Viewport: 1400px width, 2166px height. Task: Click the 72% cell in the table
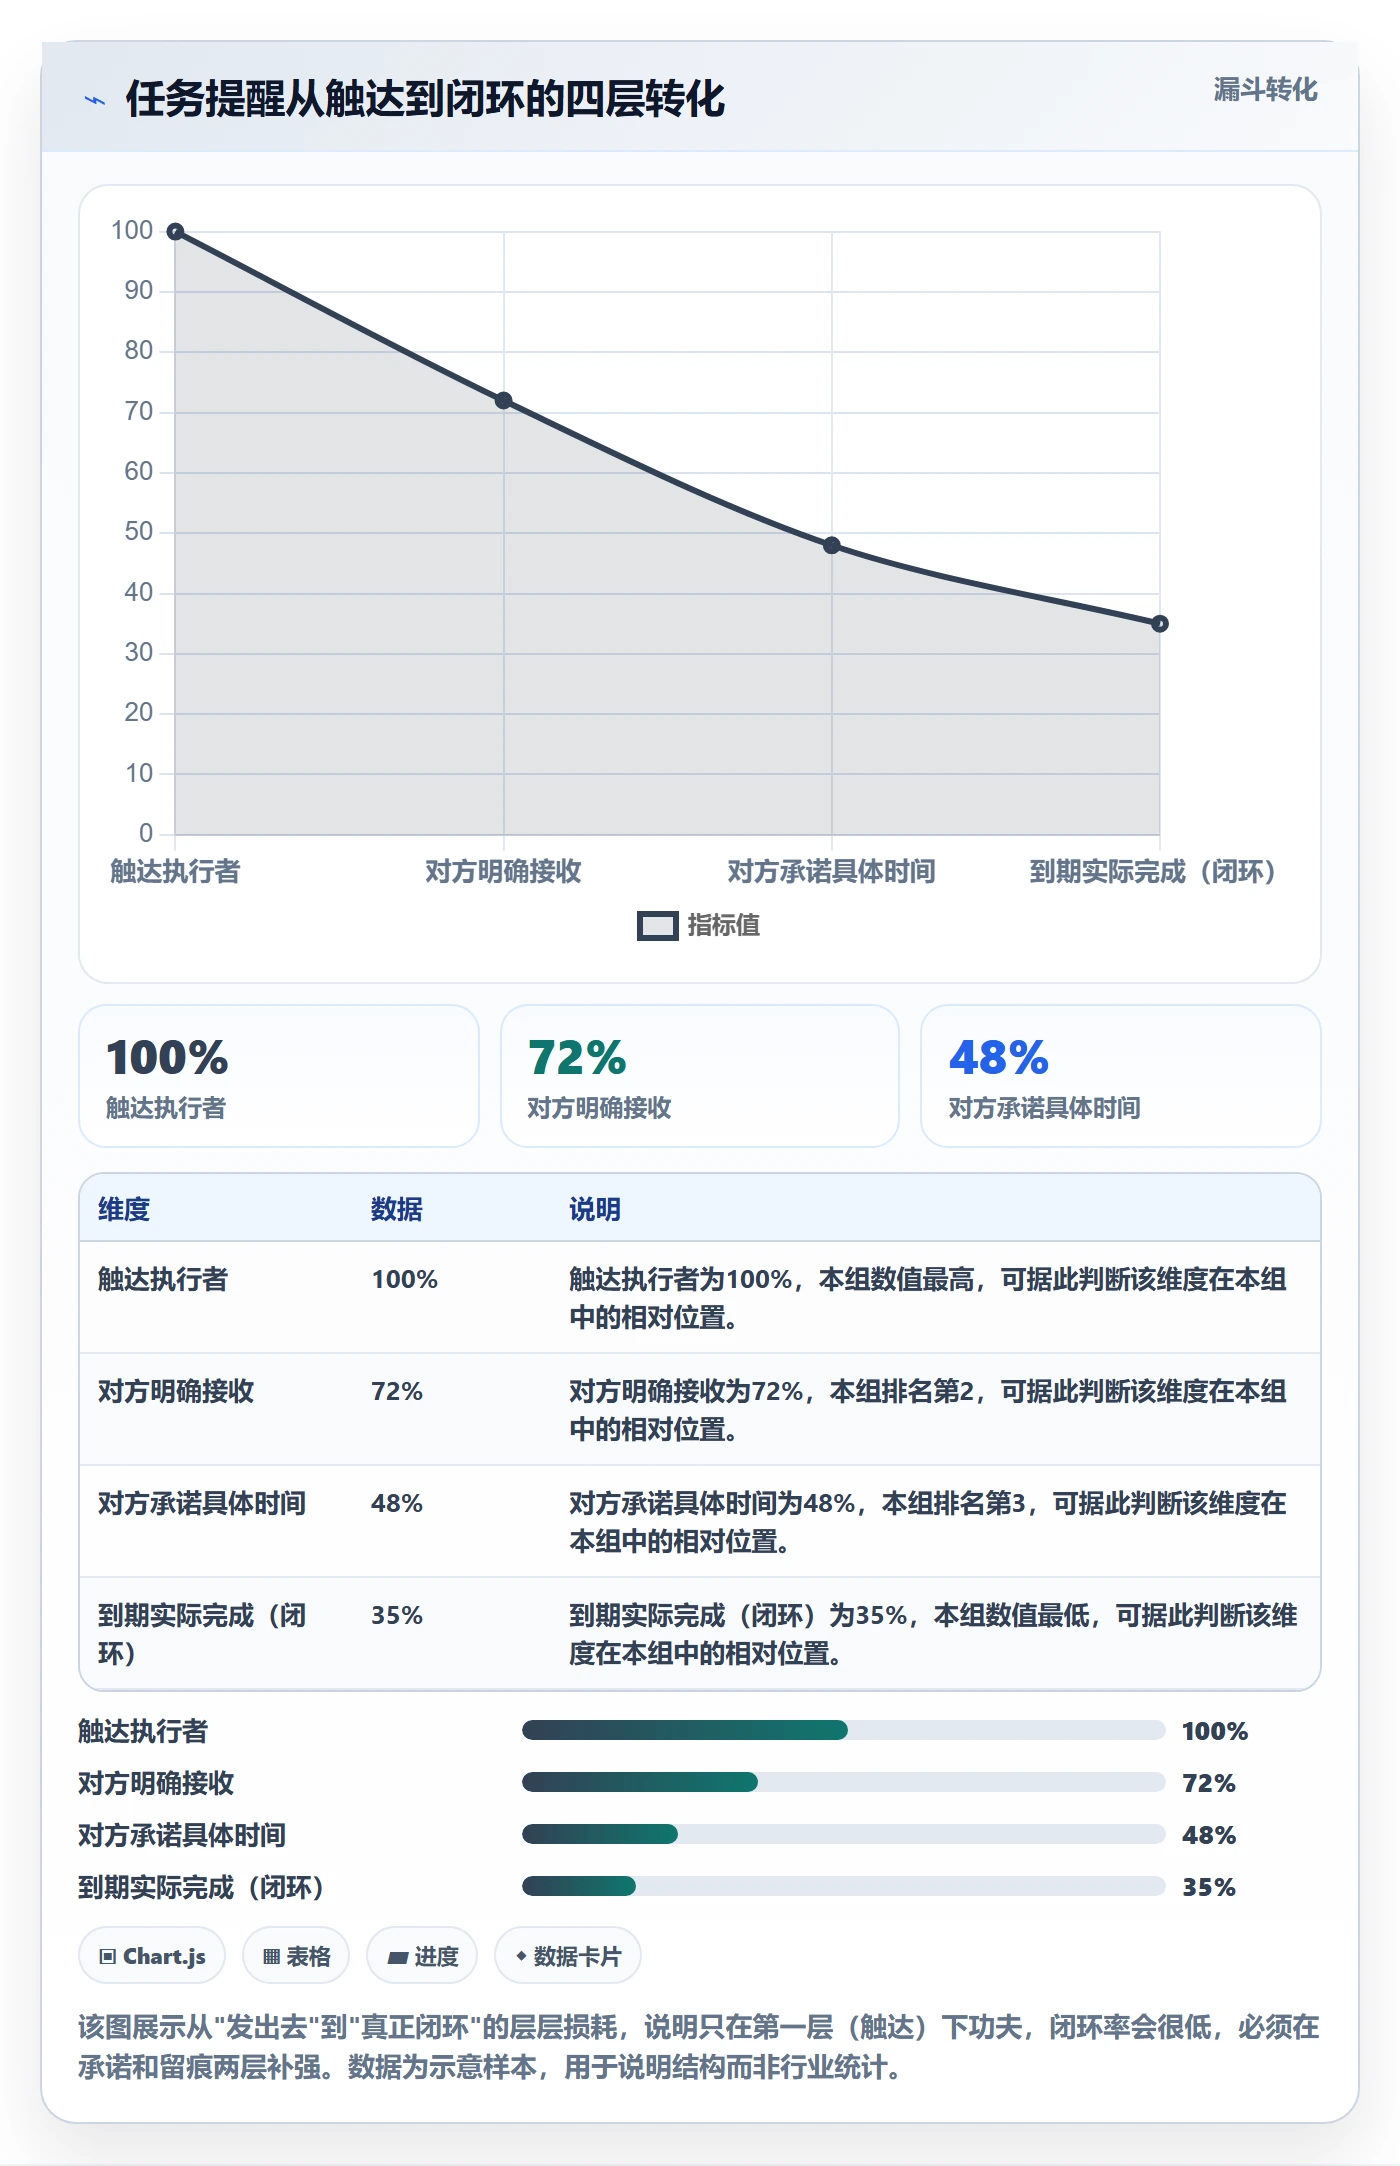point(397,1391)
